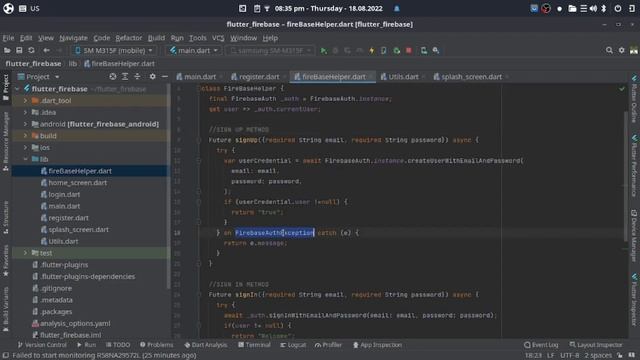Click the editor vertical scrollbar
640x360 pixels.
coord(626,176)
